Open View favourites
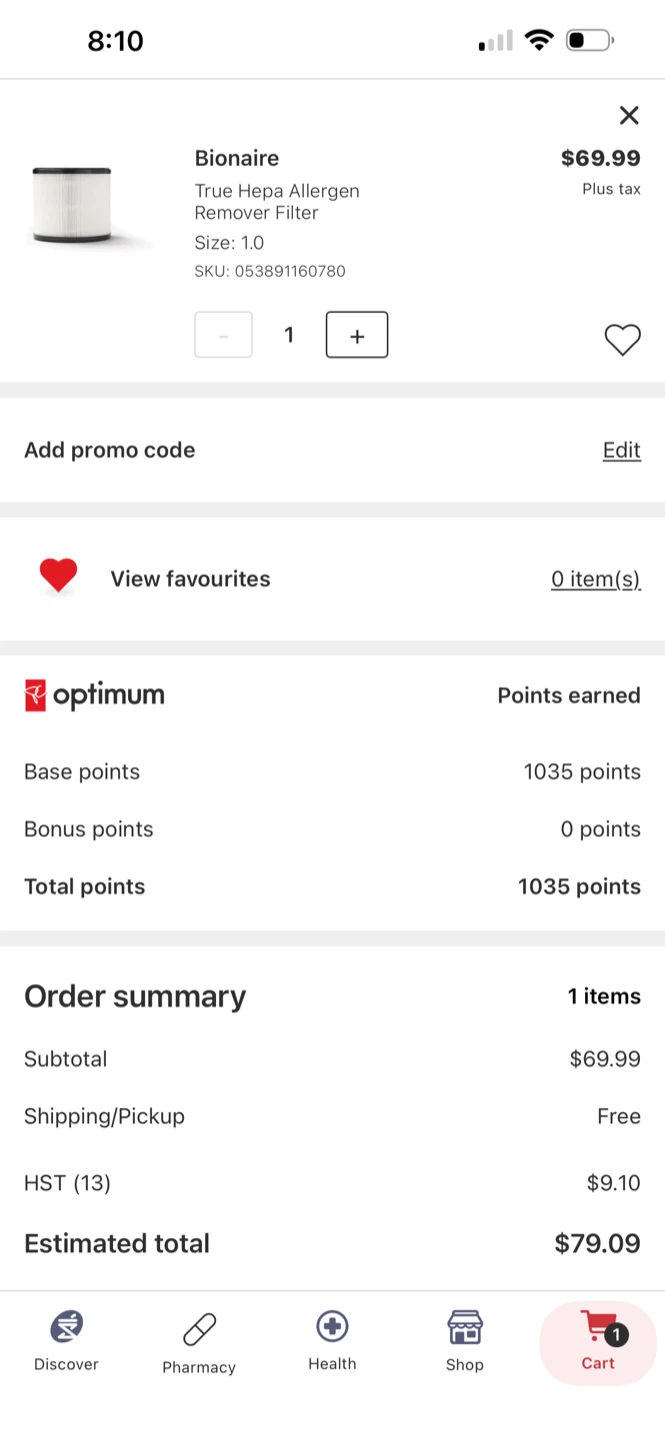Image resolution: width=665 pixels, height=1440 pixels. click(x=190, y=579)
